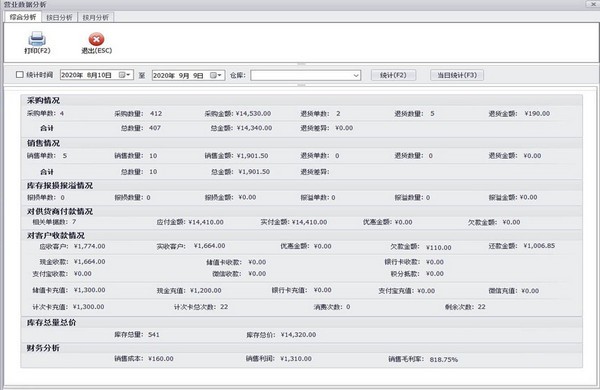Open the end date calendar dropdown
Image resolution: width=600 pixels, height=390 pixels.
[216, 75]
